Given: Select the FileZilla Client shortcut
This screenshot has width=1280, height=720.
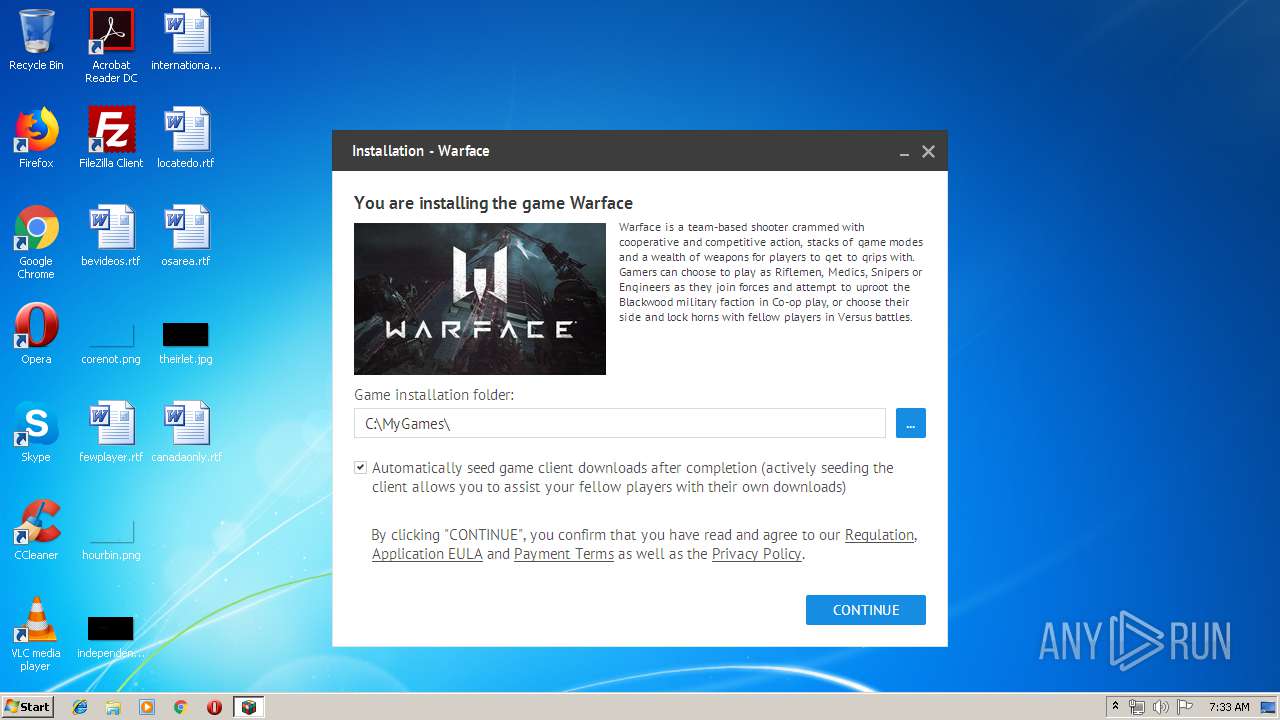Looking at the screenshot, I should pos(111,139).
